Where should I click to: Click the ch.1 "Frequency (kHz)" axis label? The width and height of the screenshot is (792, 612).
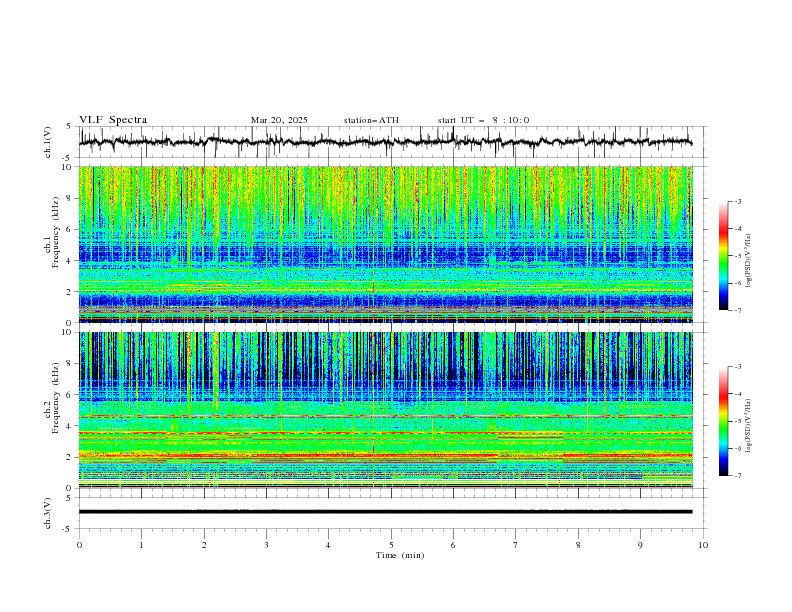coord(57,233)
